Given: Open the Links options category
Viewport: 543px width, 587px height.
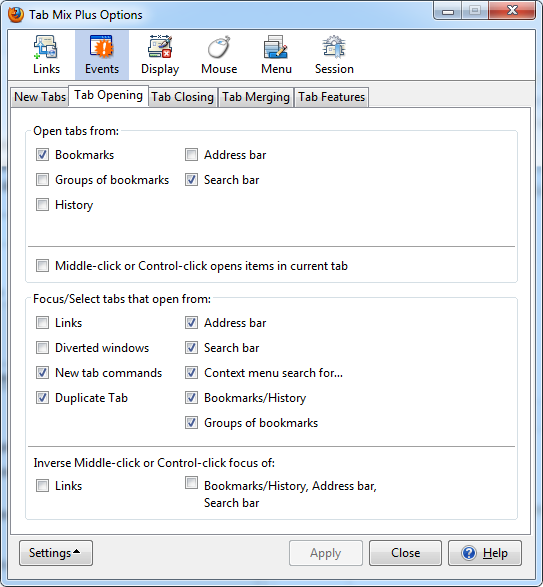Looking at the screenshot, I should pos(46,55).
